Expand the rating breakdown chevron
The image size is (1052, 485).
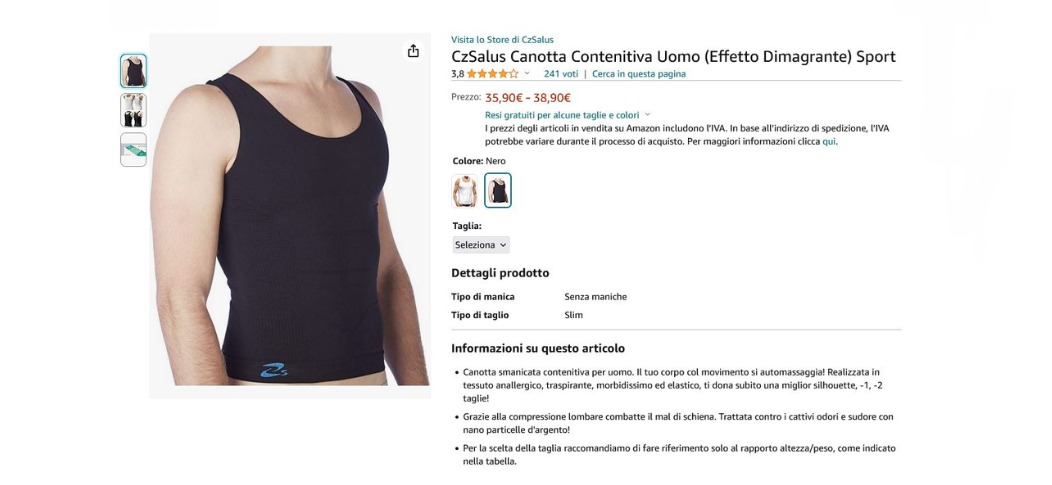[x=527, y=74]
